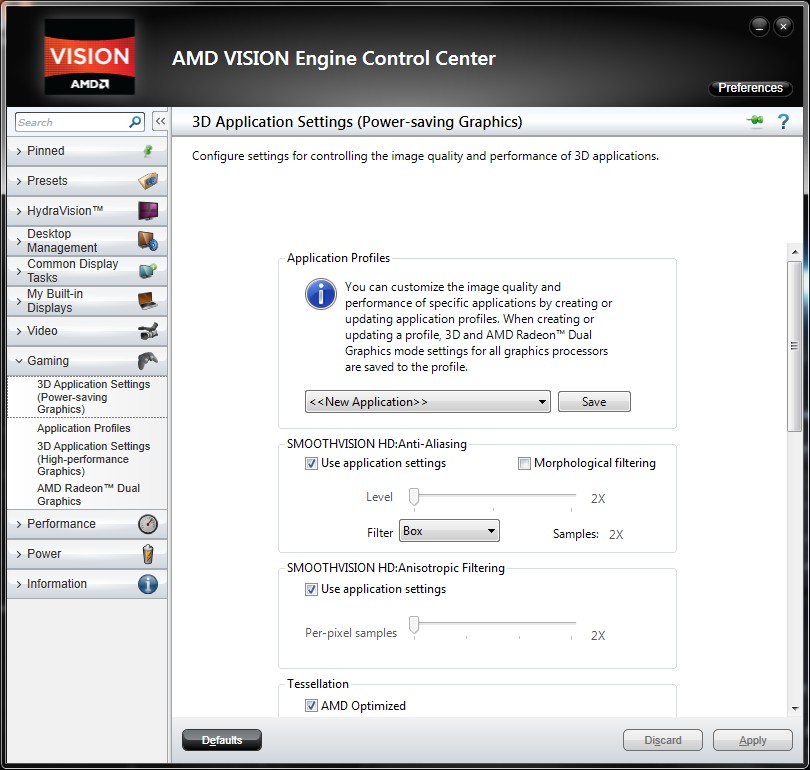Click the Save profile button

(594, 402)
